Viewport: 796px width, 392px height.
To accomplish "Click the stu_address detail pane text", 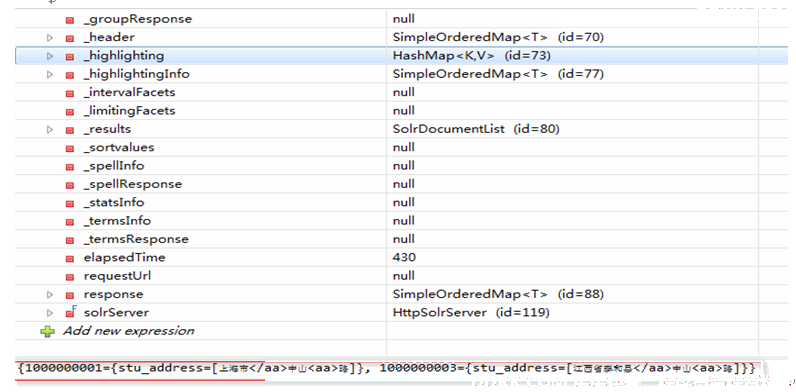I will pyautogui.click(x=387, y=369).
